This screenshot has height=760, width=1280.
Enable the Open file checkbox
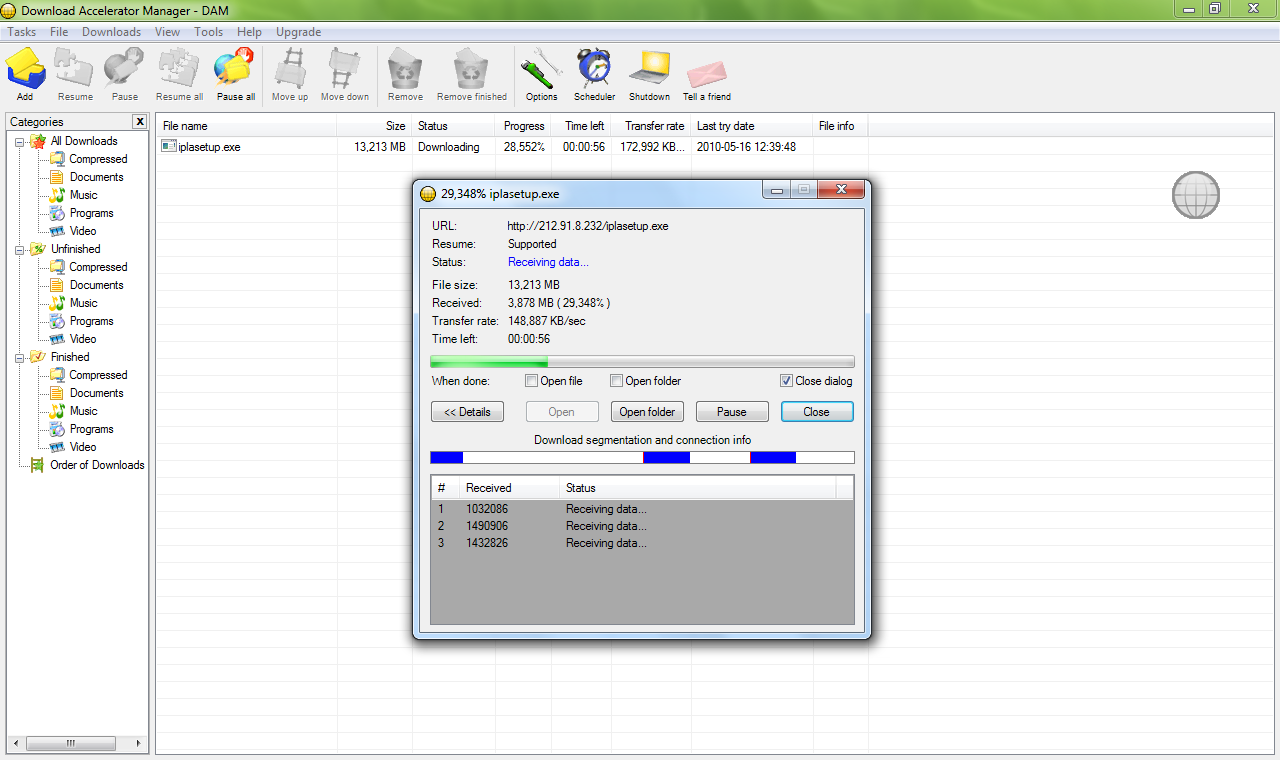pos(532,381)
